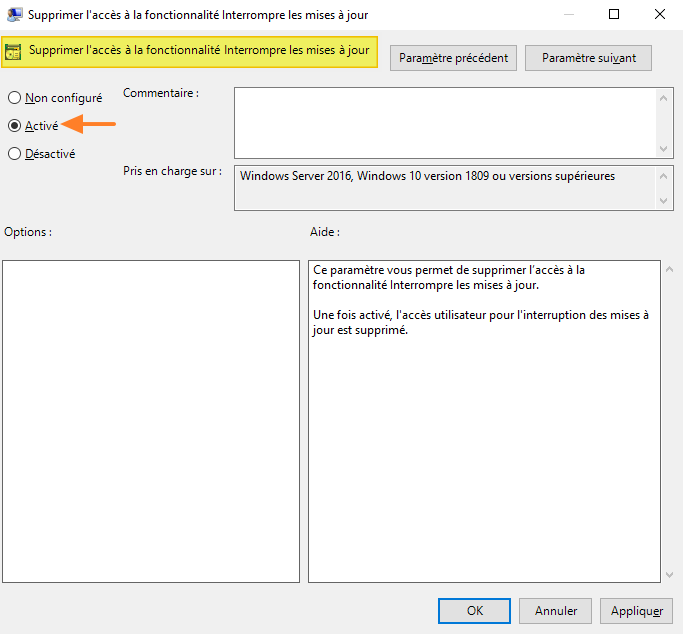Click the yellow header policy title text
Viewport: 683px width, 634px height.
coord(199,50)
